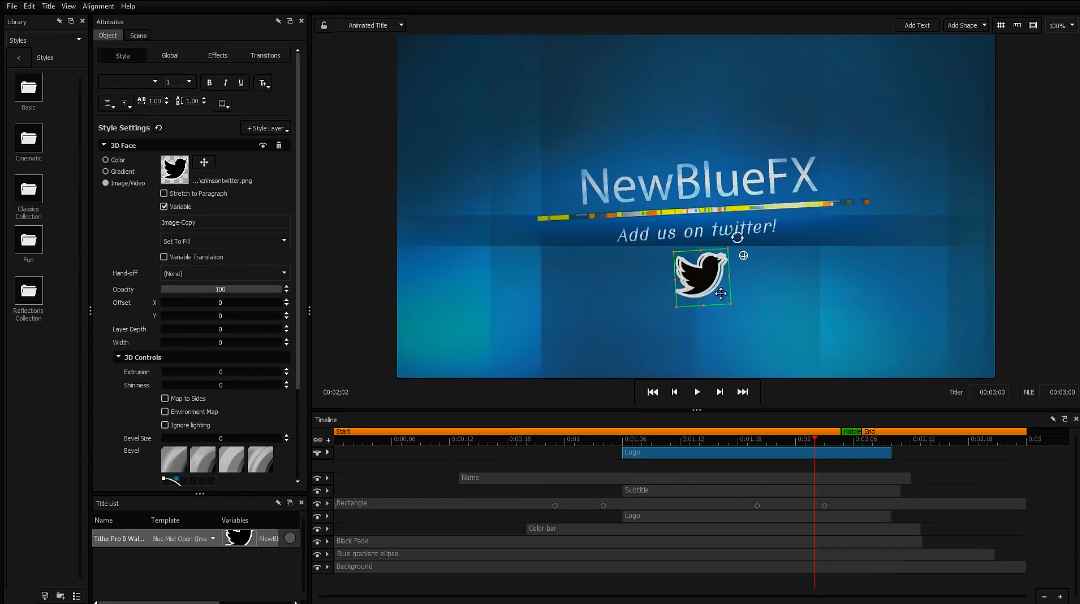Open the Help menu

(128, 6)
